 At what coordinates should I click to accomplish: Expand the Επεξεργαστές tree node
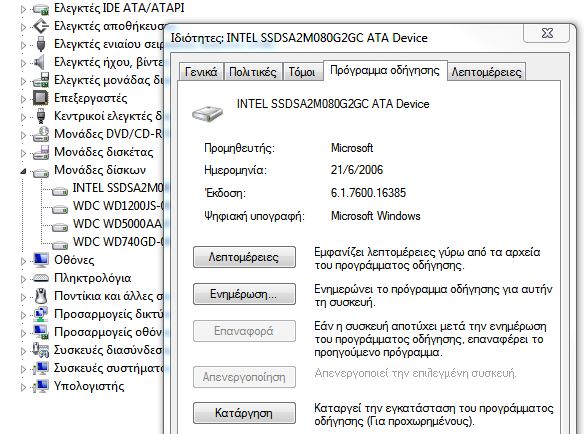click(23, 99)
